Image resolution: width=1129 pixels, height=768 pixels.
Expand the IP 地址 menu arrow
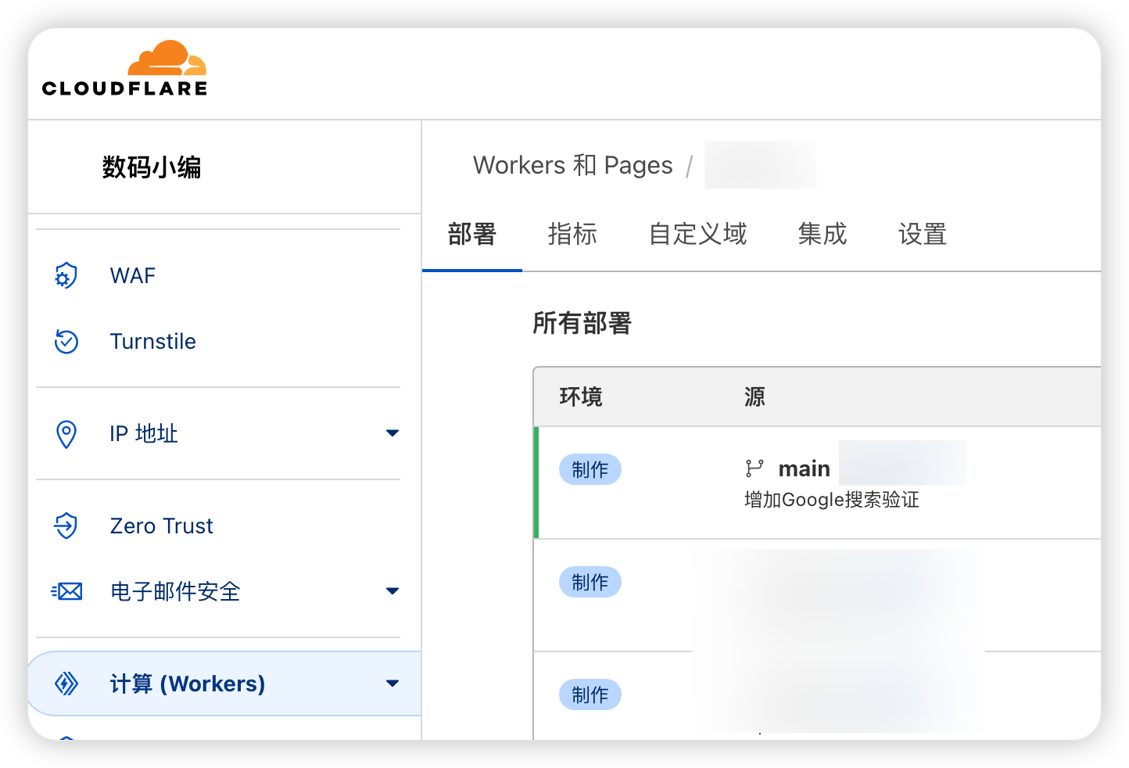(x=392, y=433)
